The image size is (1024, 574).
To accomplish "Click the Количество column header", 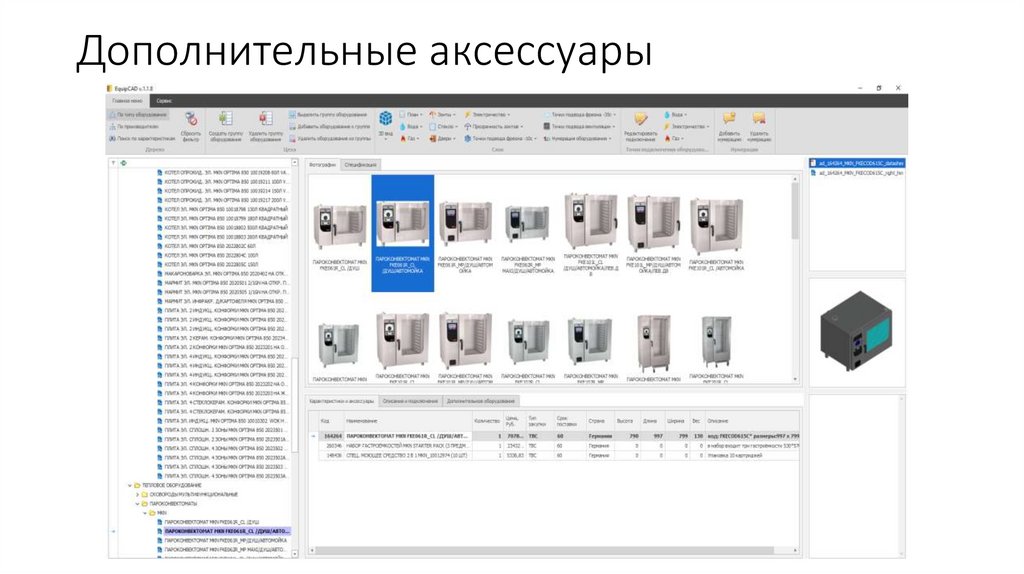I will [488, 421].
